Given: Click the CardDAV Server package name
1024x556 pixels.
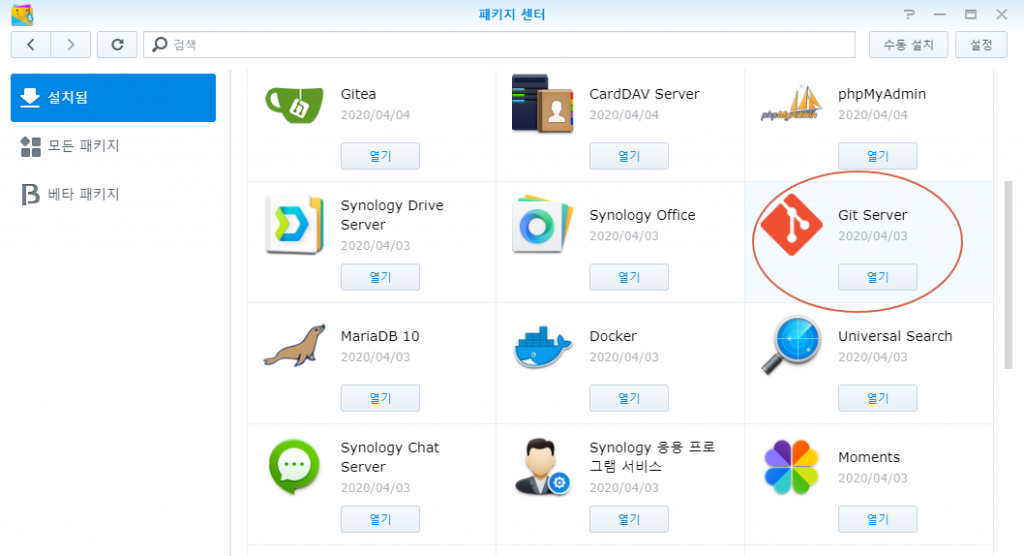Looking at the screenshot, I should pos(645,94).
